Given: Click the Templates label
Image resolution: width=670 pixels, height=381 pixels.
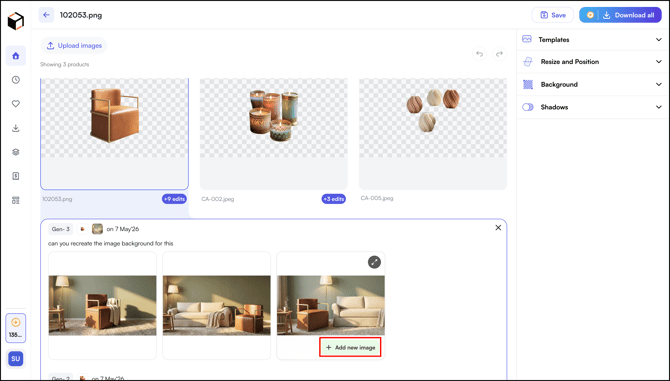Looking at the screenshot, I should pyautogui.click(x=554, y=40).
